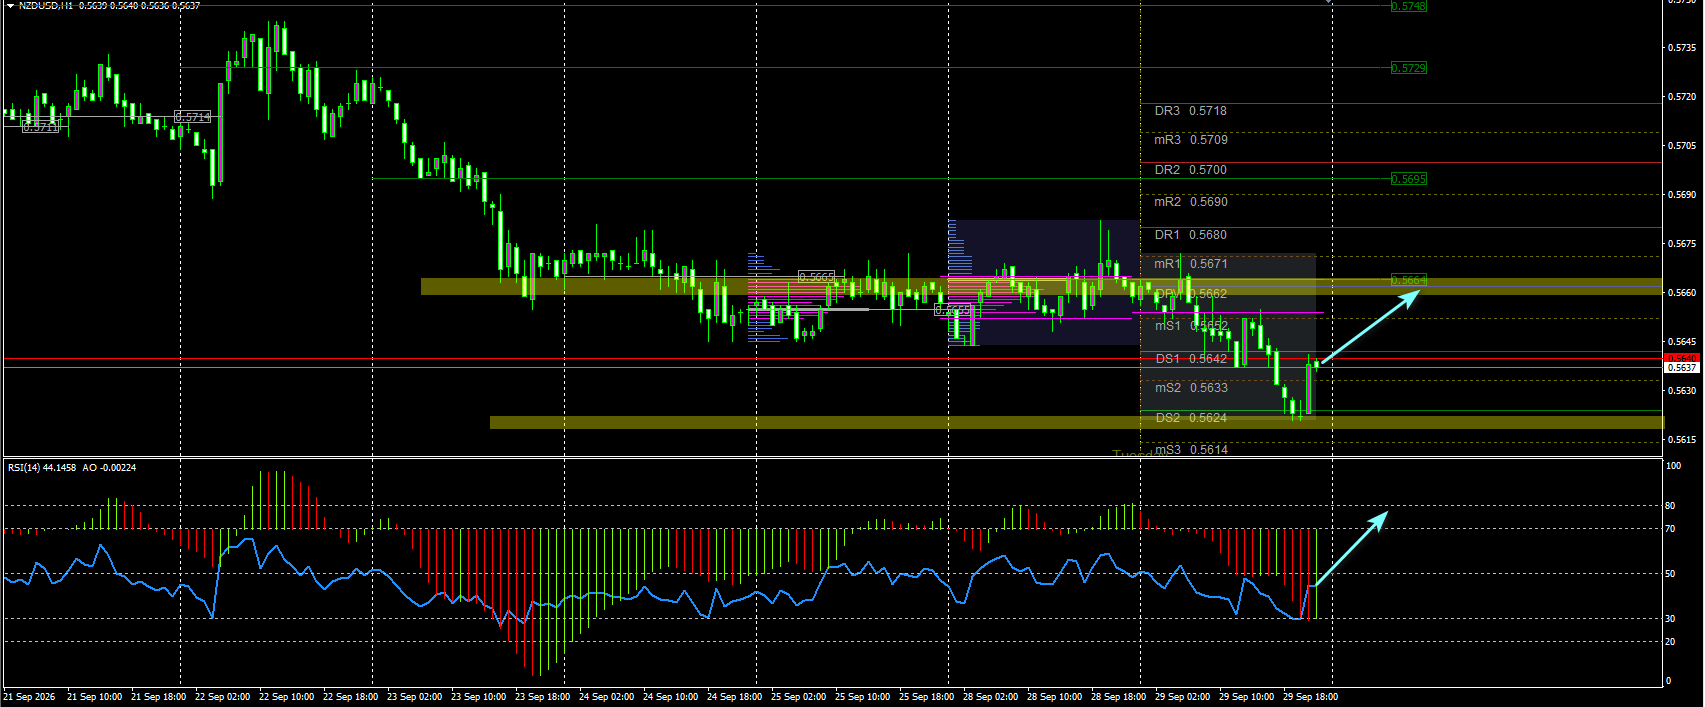
Task: Click the green 0.5664 target tag
Action: click(1408, 281)
